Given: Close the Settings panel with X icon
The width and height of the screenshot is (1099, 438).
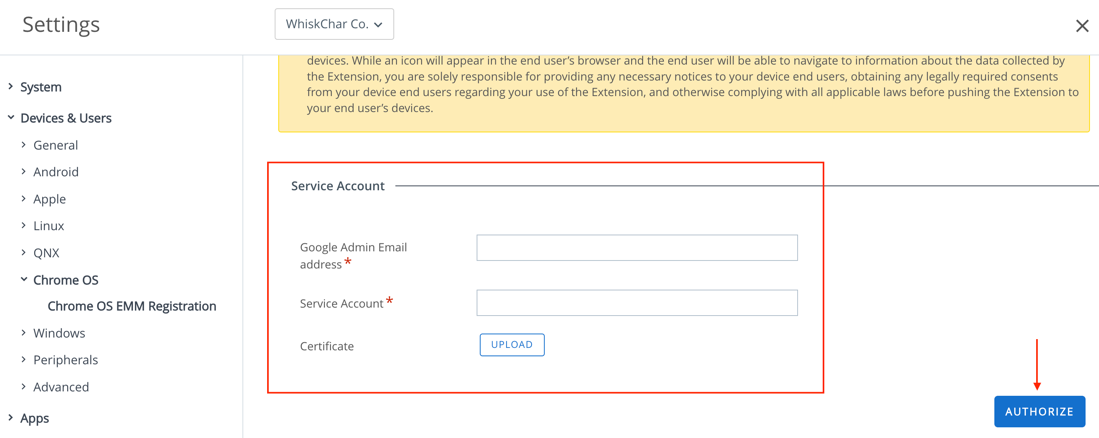Looking at the screenshot, I should pyautogui.click(x=1082, y=26).
